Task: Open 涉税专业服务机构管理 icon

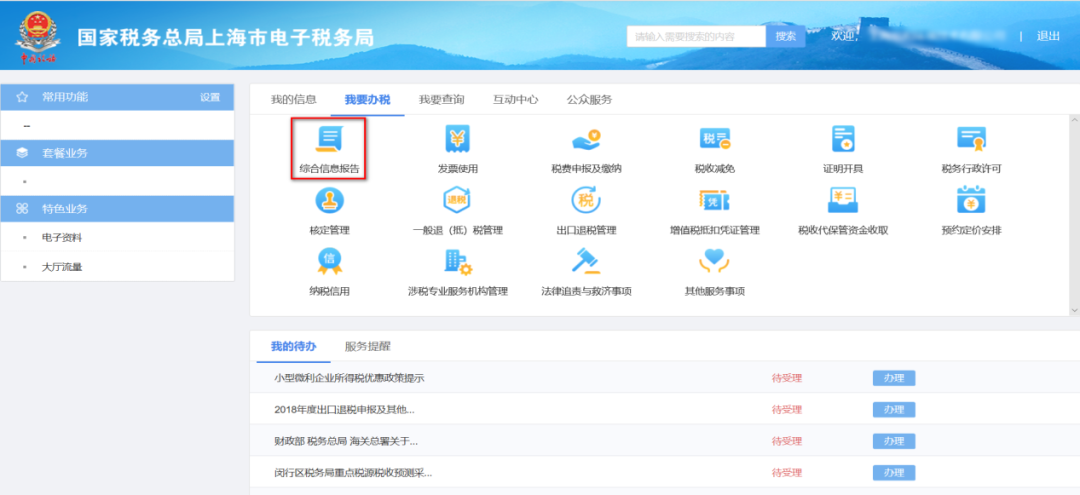Action: [457, 261]
